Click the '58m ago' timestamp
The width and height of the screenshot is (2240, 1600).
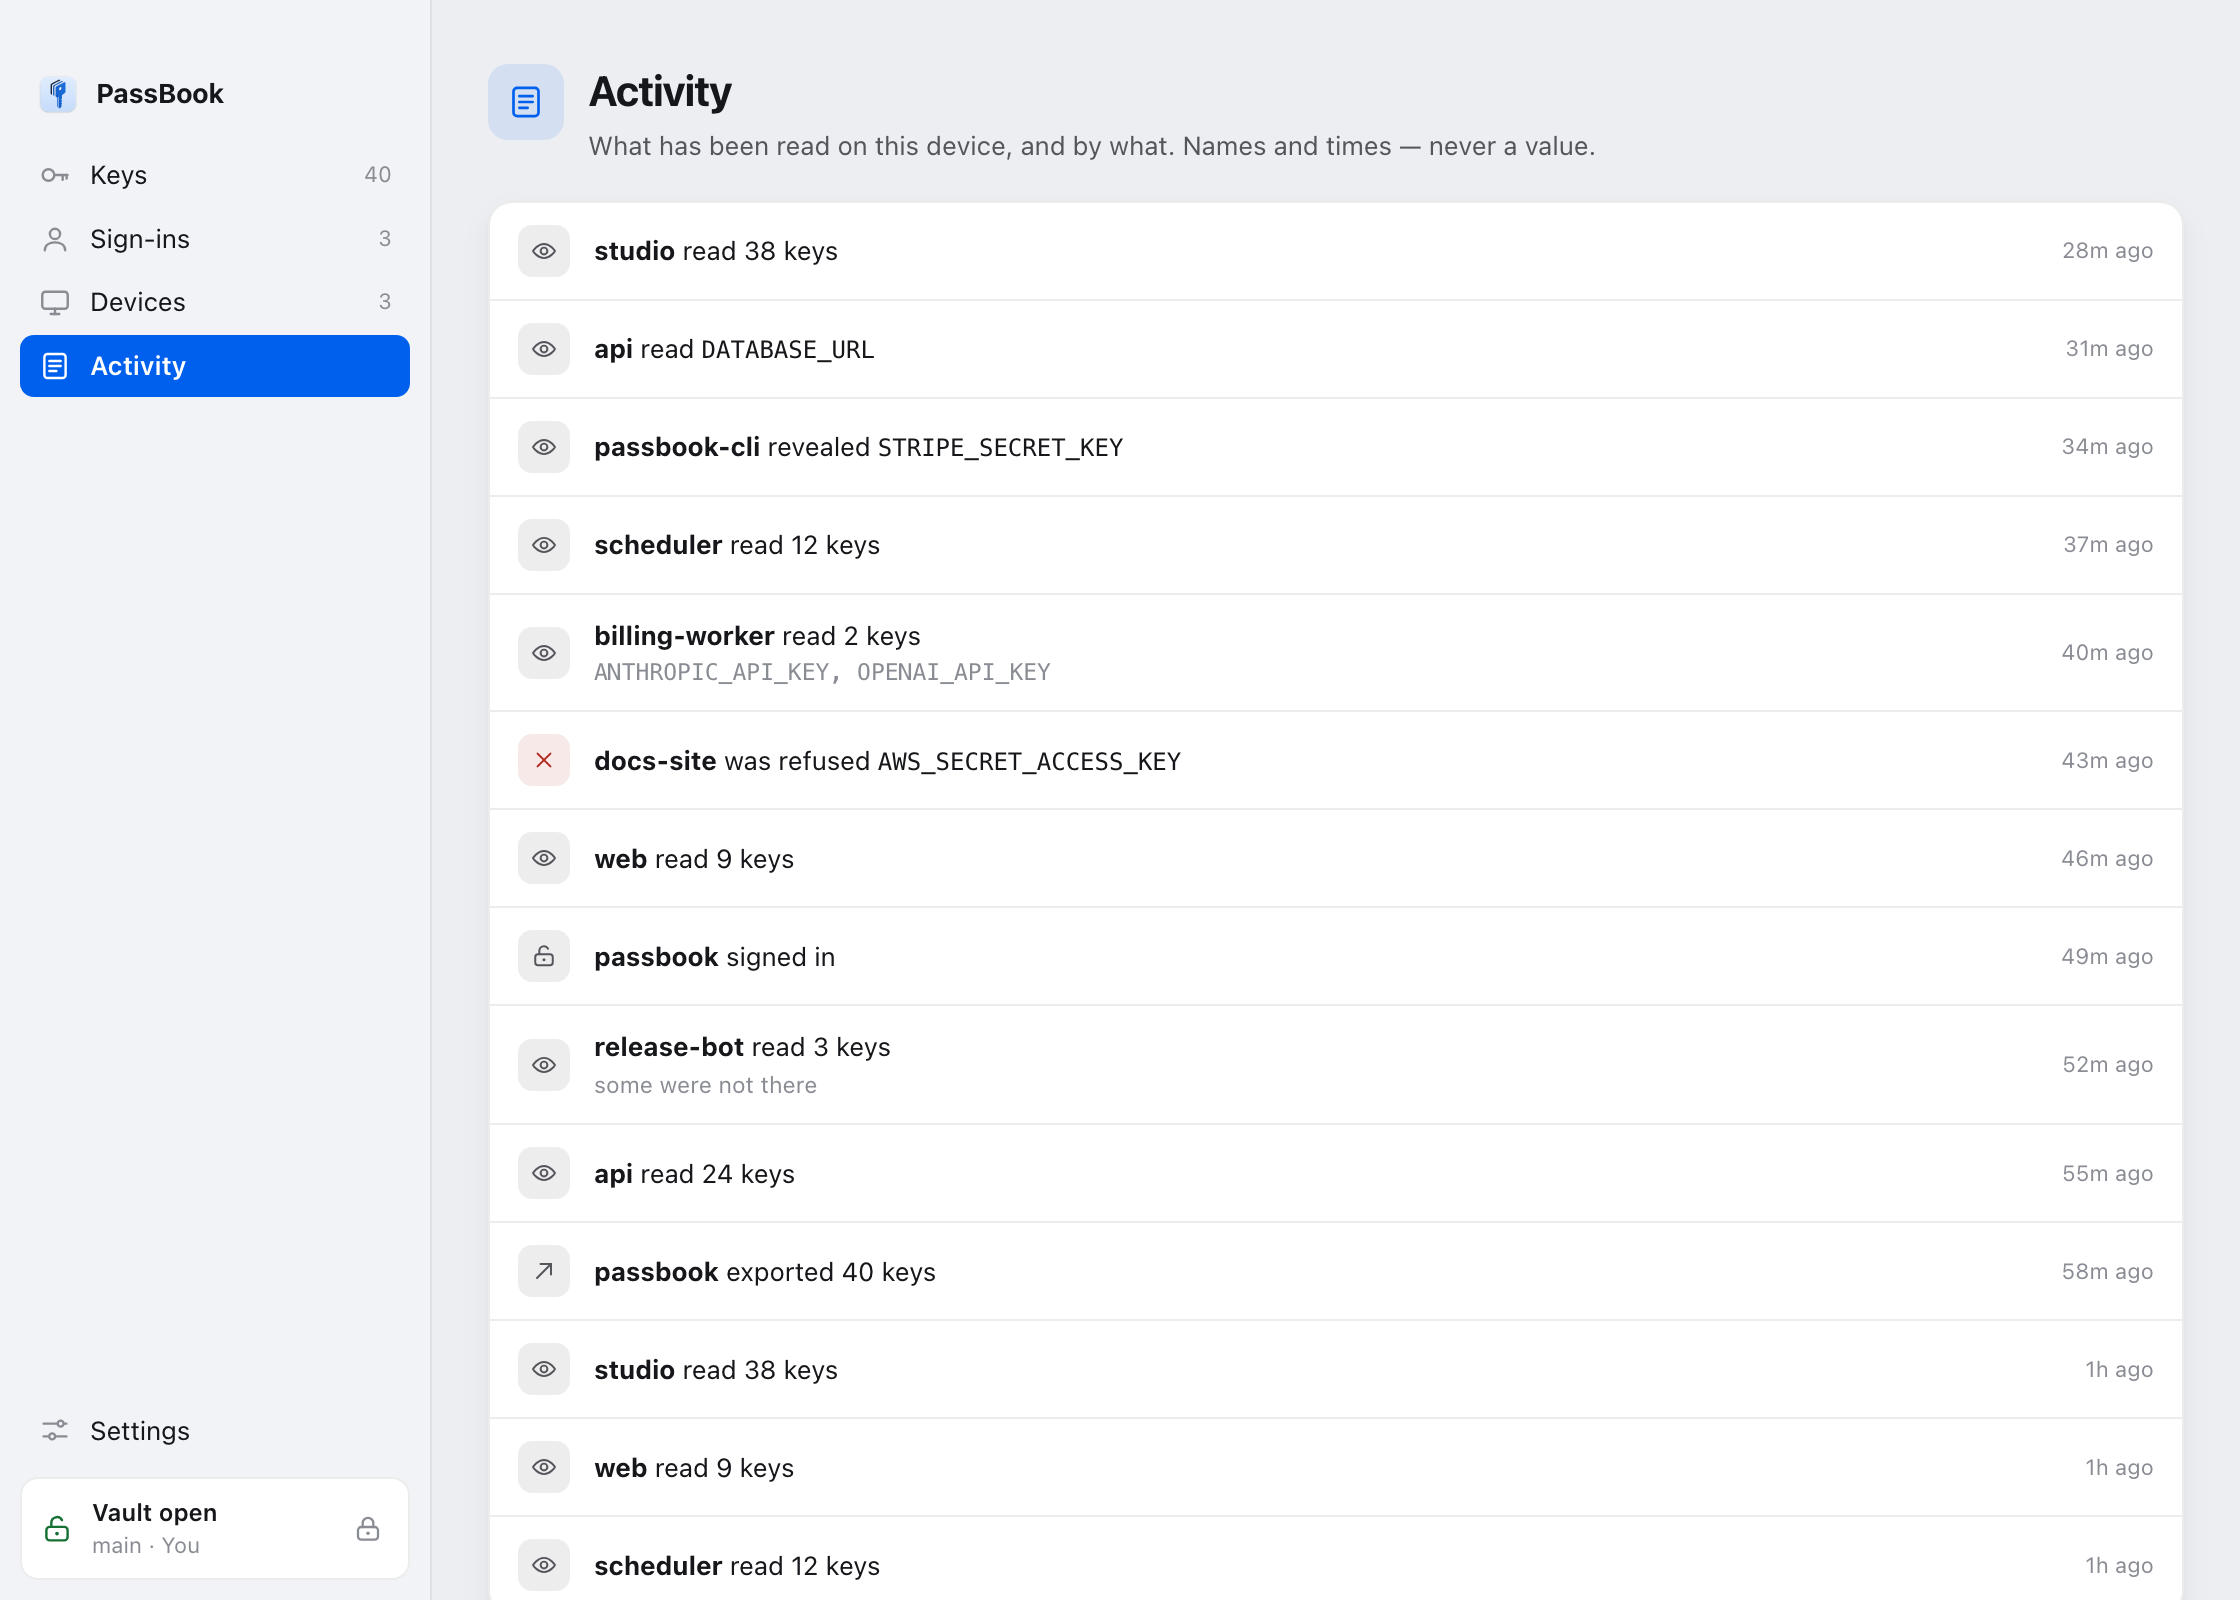[2107, 1272]
